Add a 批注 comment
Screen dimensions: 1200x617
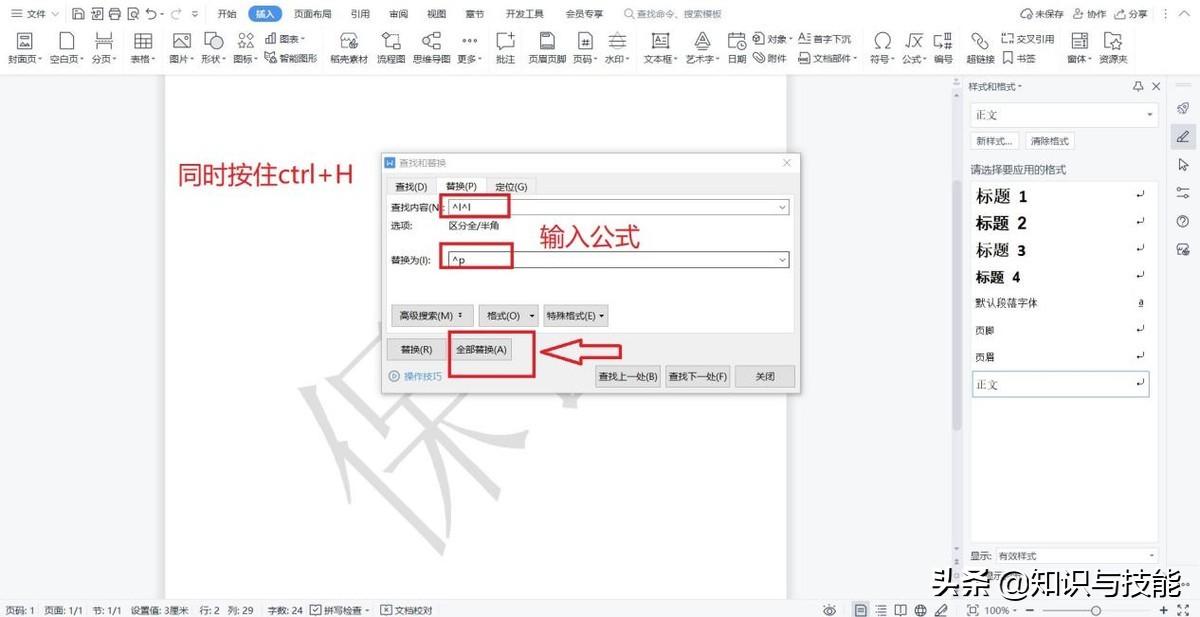click(x=504, y=45)
